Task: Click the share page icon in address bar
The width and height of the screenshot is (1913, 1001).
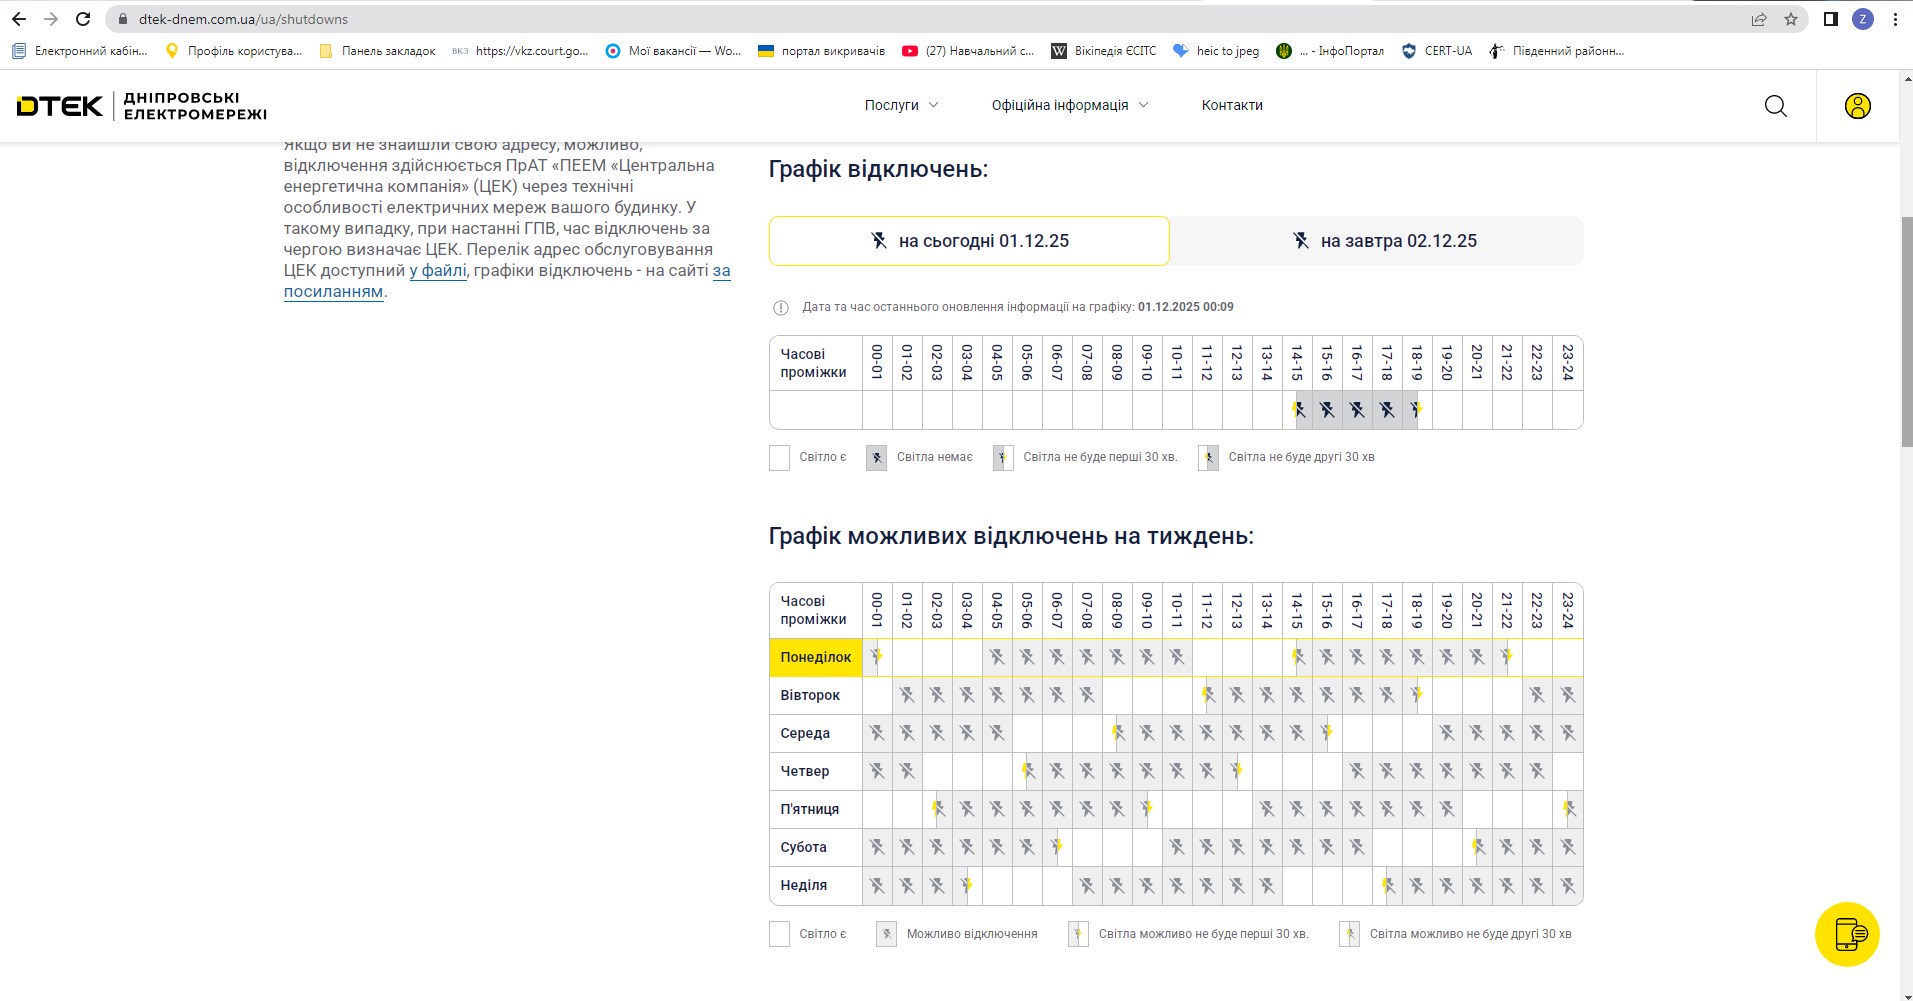Action: click(x=1758, y=19)
